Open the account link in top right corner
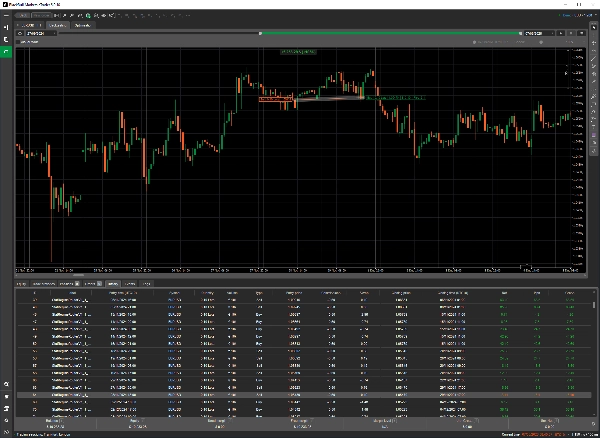Viewport: 600px width, 438px height. (x=574, y=15)
